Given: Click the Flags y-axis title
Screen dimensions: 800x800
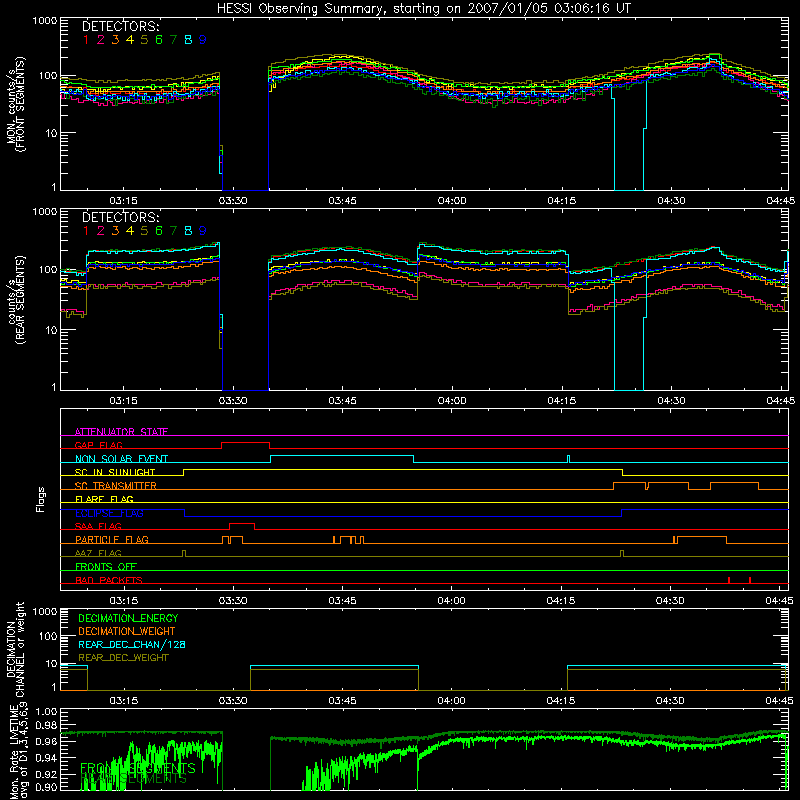Looking at the screenshot, I should pos(41,499).
